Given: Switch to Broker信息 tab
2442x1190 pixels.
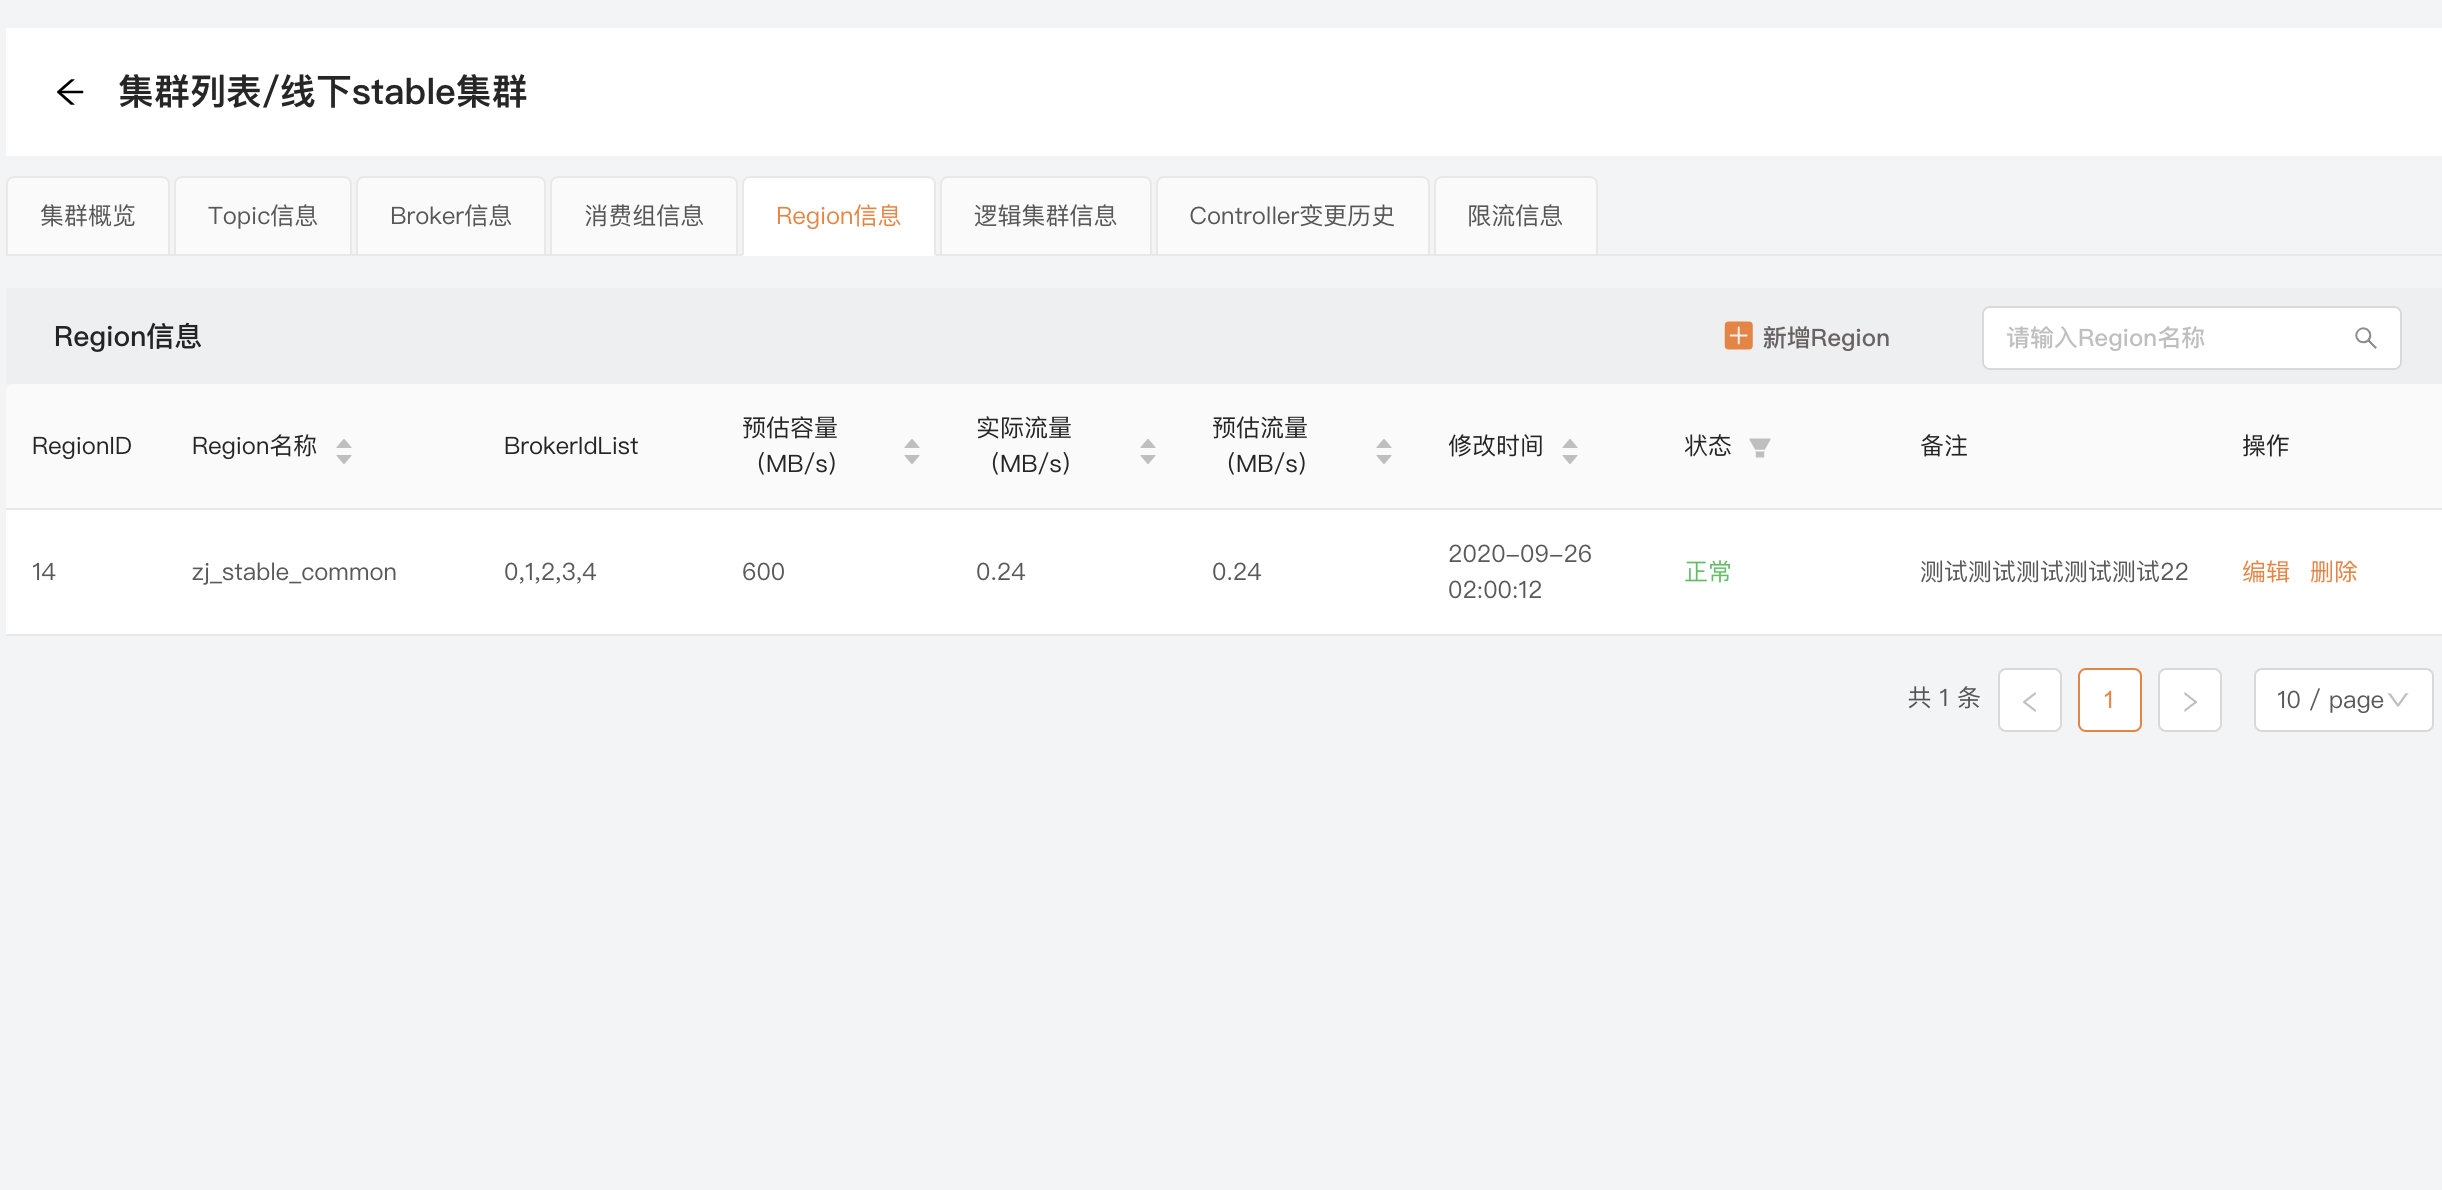Looking at the screenshot, I should pos(450,216).
